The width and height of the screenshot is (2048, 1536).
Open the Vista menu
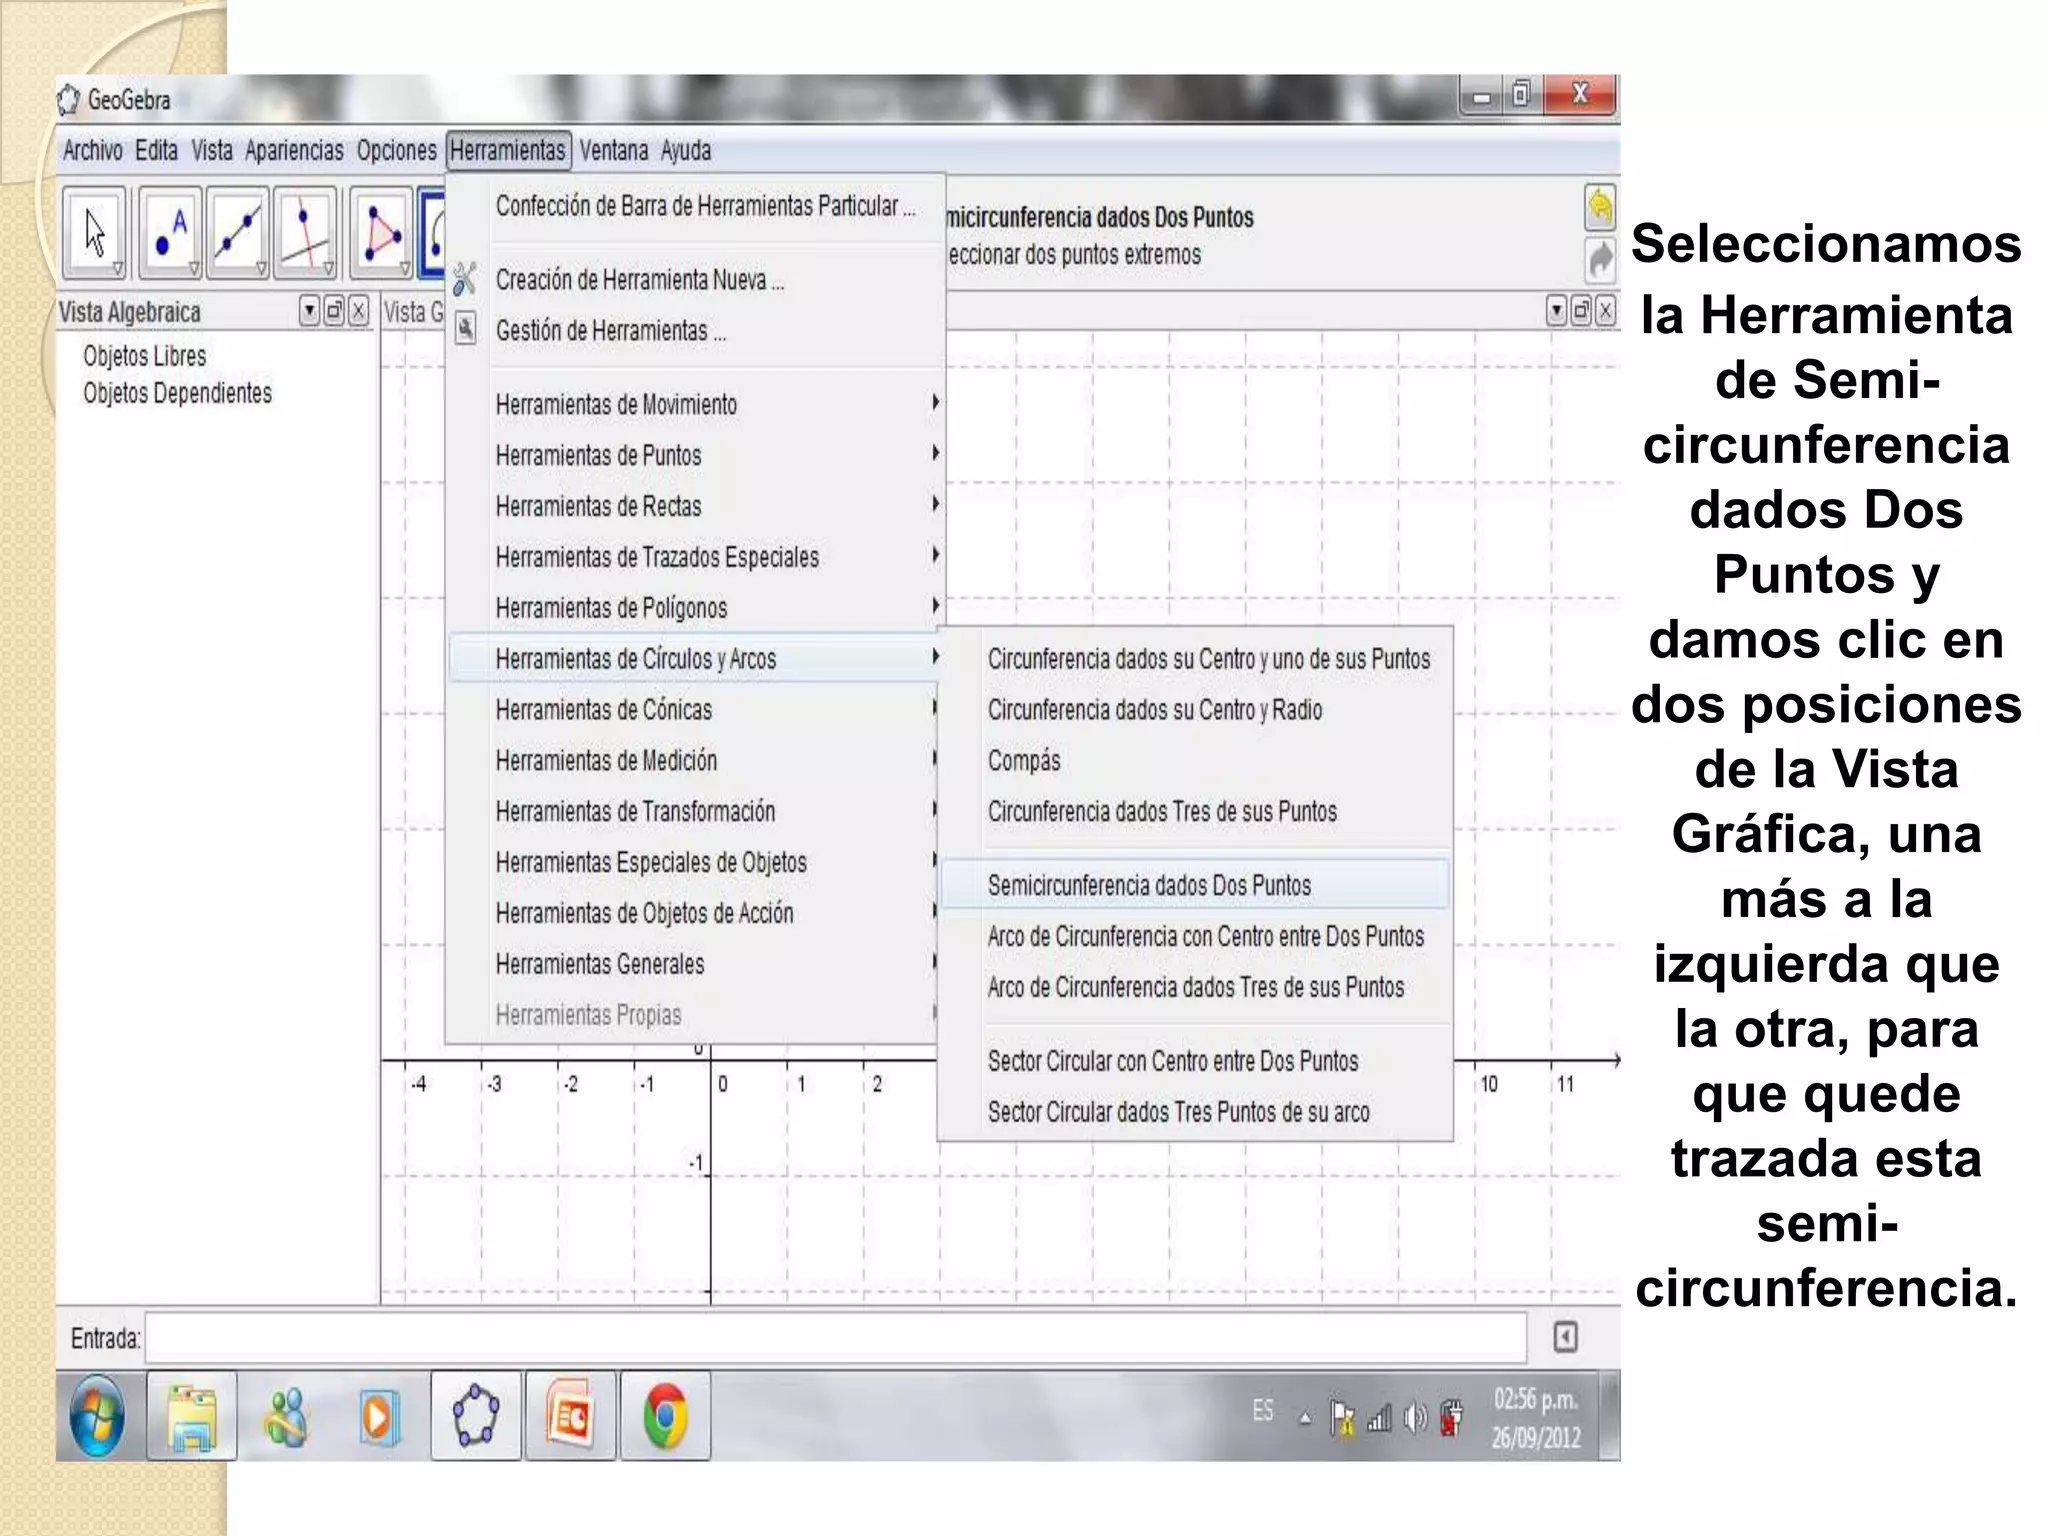coord(212,151)
